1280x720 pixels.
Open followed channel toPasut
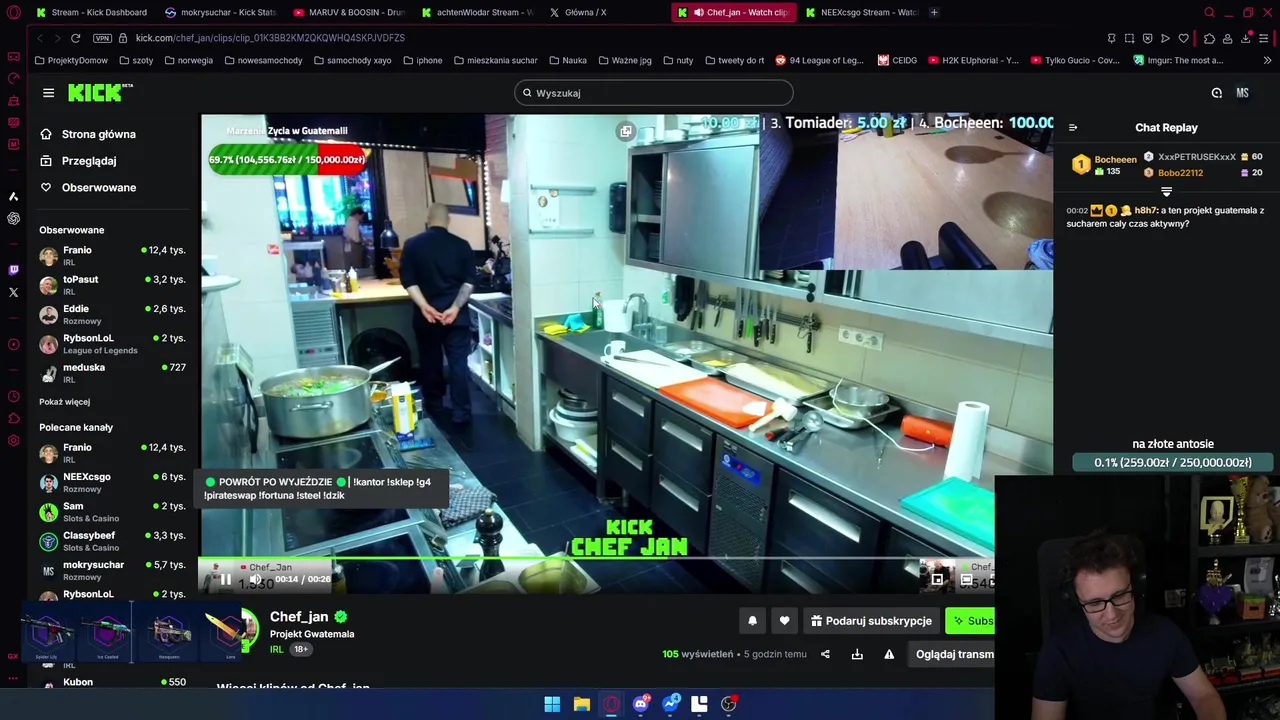(x=112, y=285)
